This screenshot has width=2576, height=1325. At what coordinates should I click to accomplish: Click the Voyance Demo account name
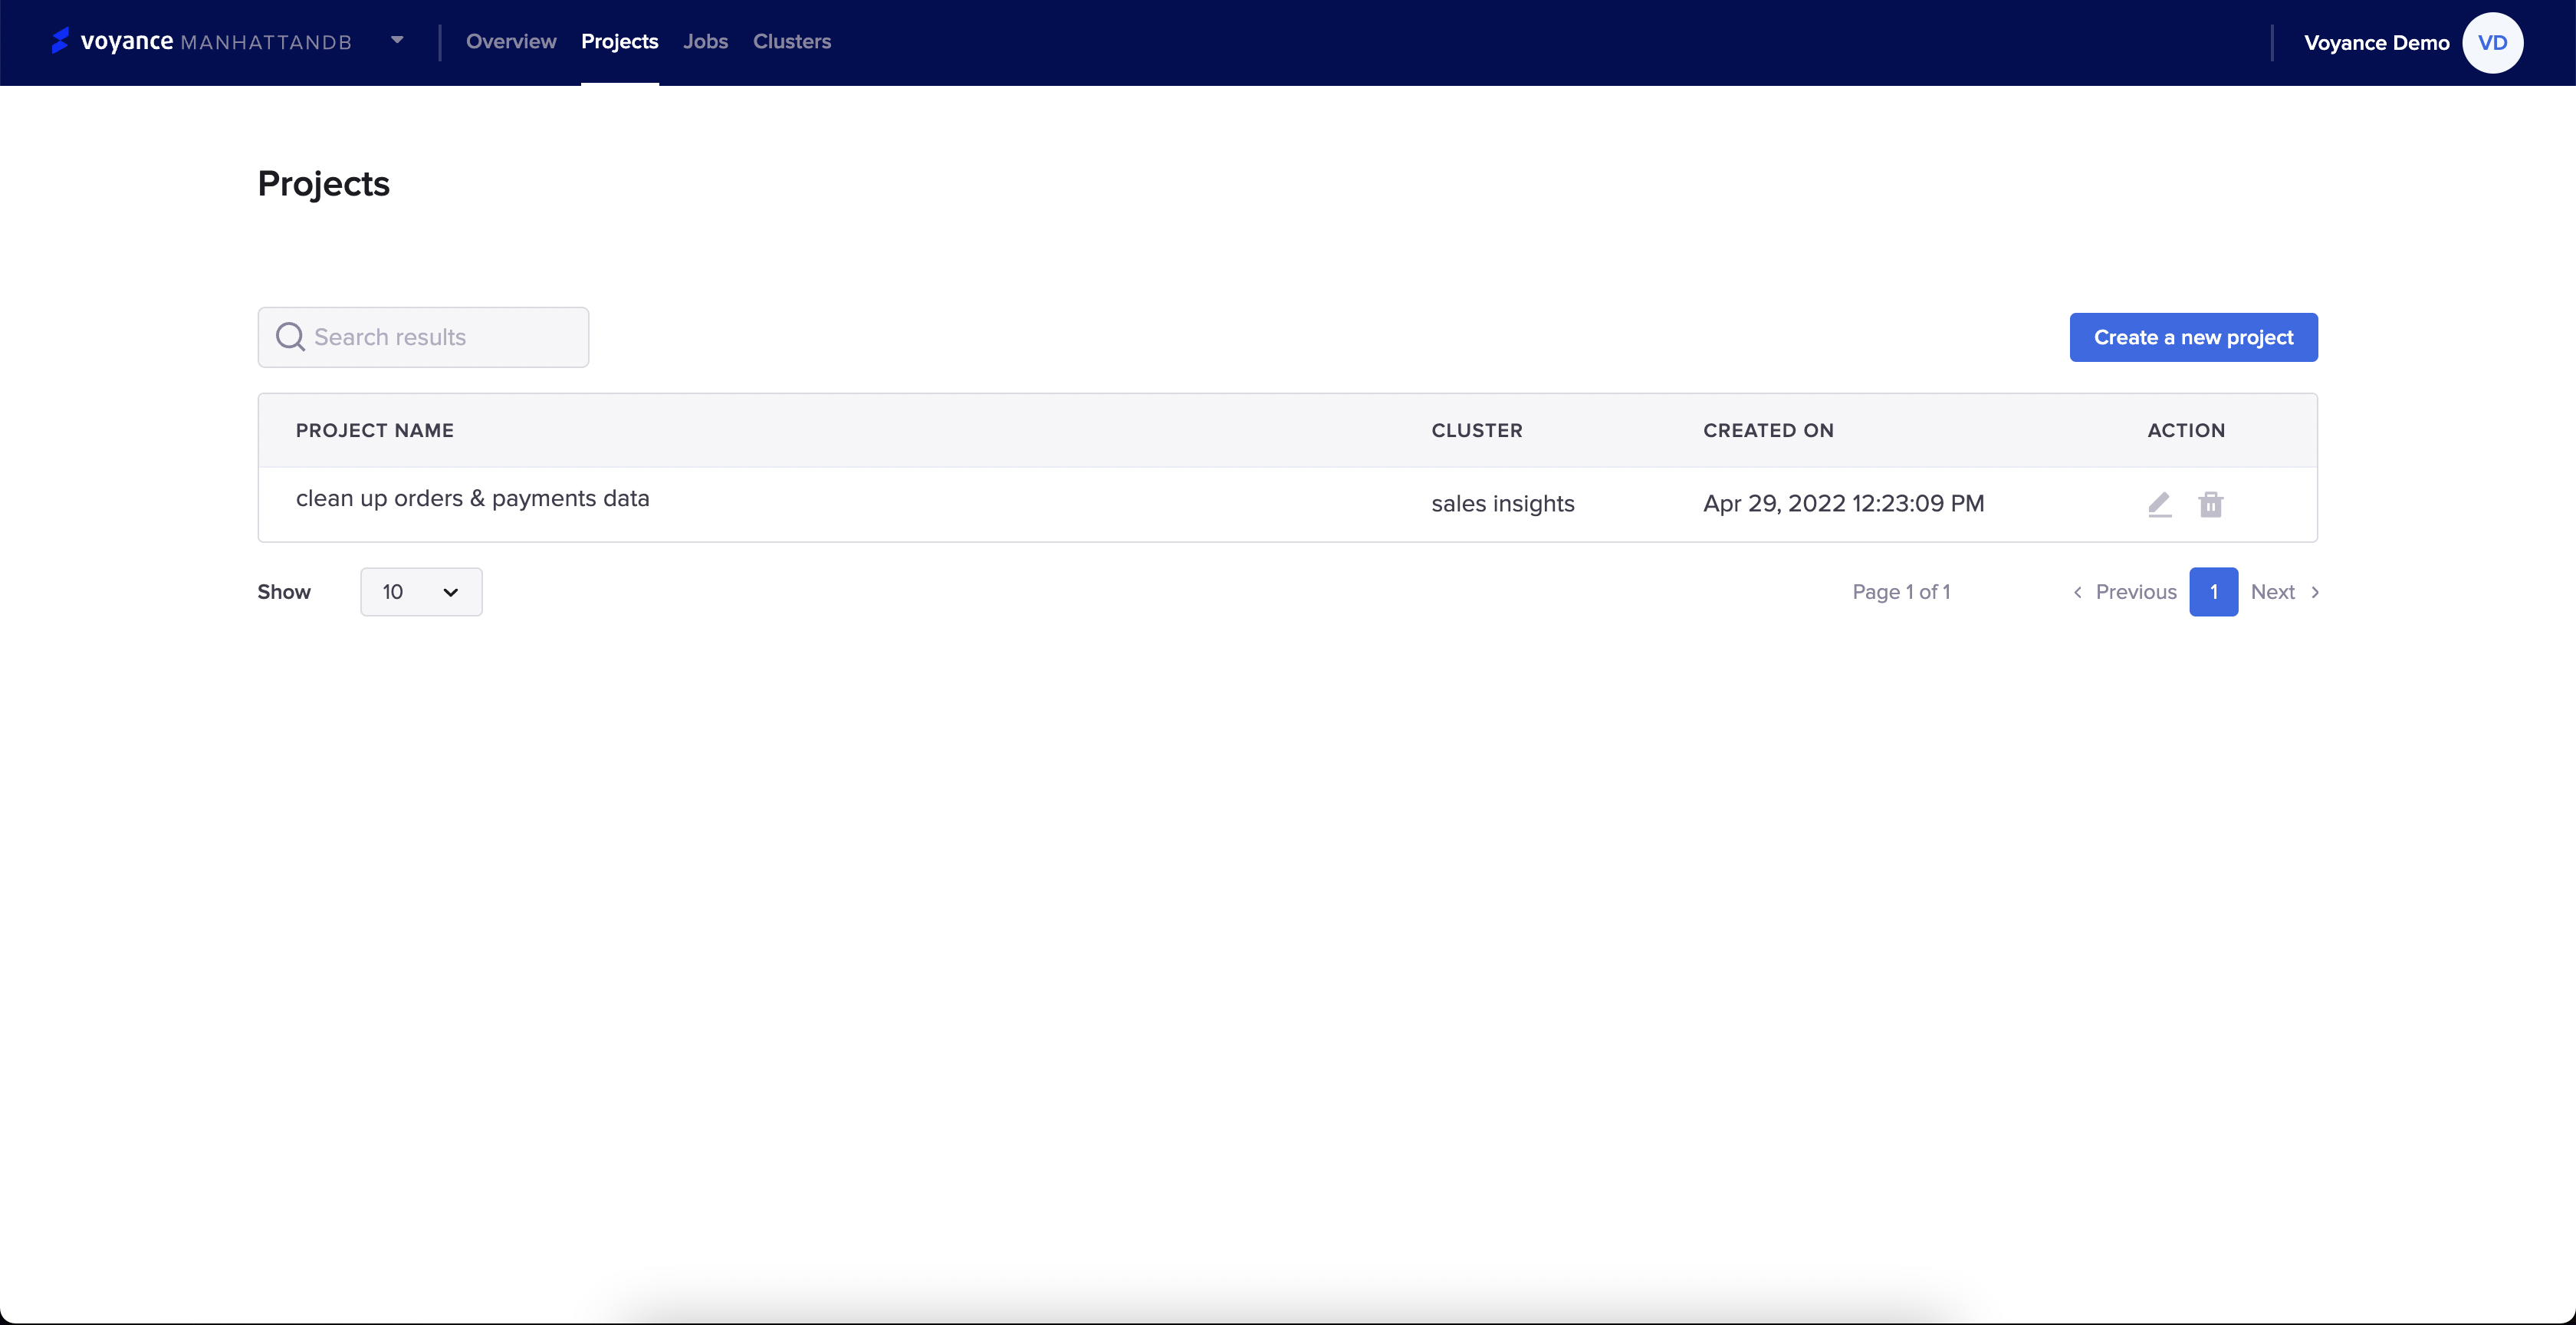click(x=2376, y=43)
